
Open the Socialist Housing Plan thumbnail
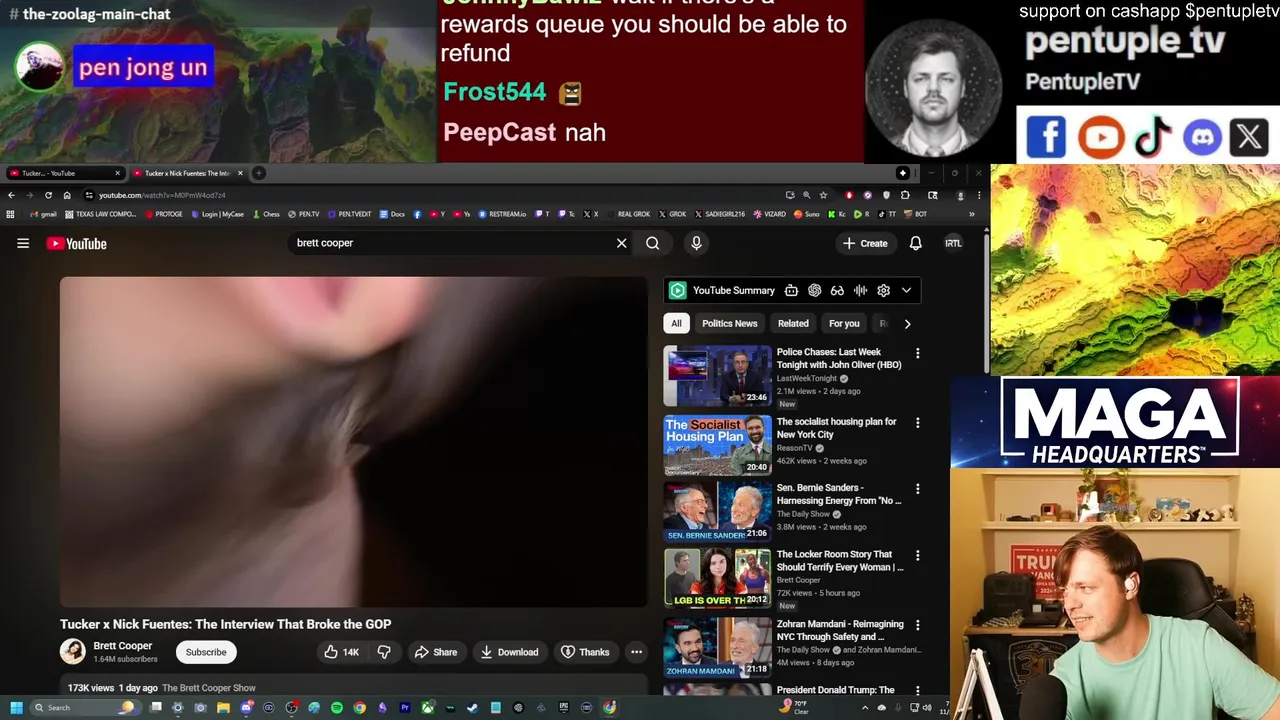718,445
